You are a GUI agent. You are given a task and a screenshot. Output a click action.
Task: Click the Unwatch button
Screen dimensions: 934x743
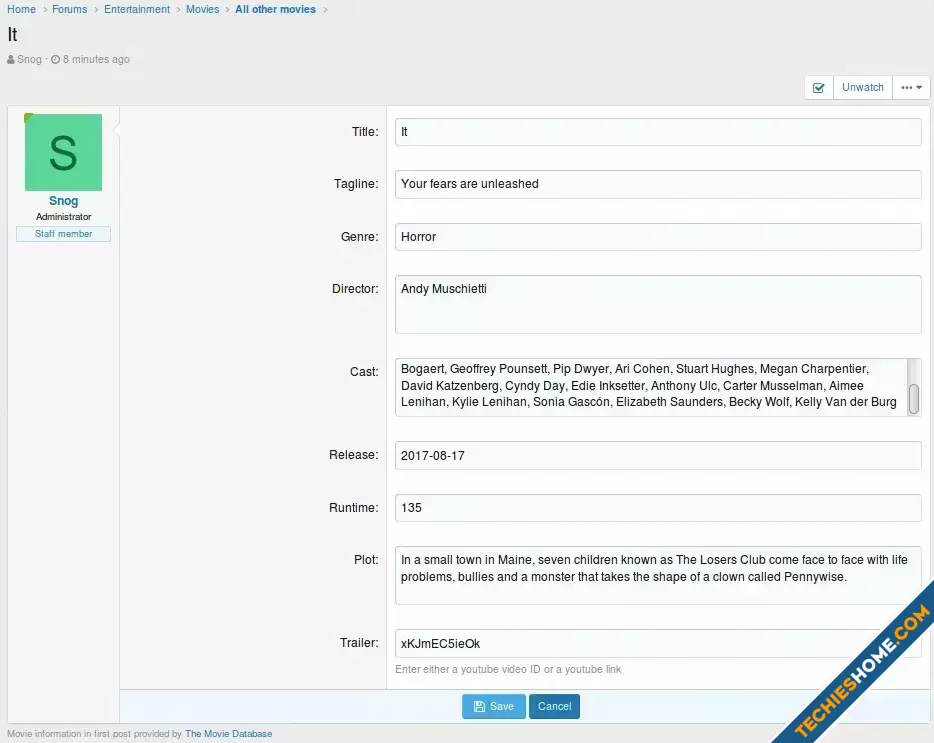pos(863,88)
